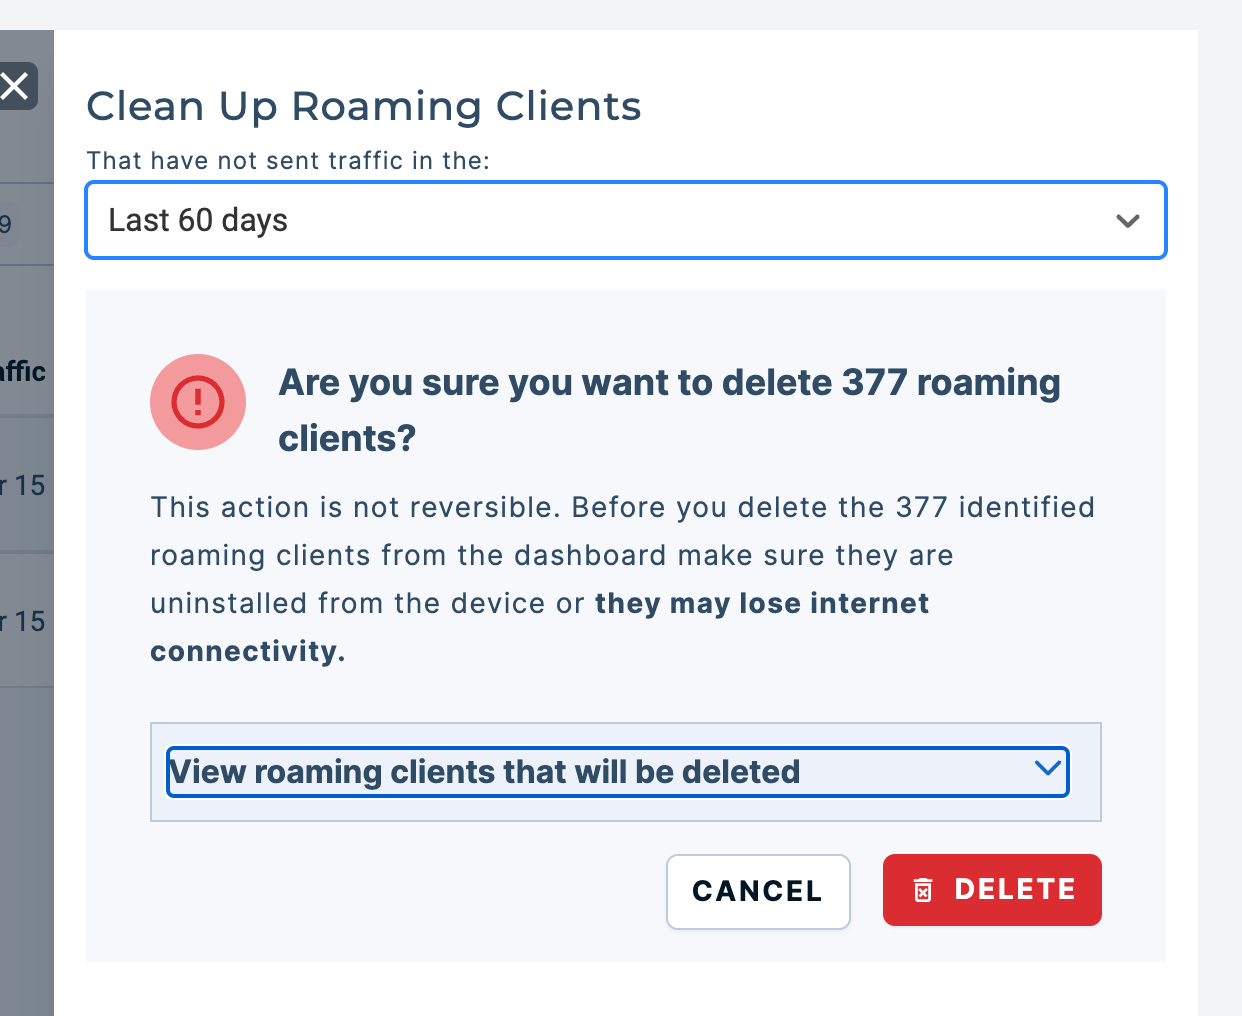Click the Clean Up Roaming Clients heading

(x=364, y=106)
